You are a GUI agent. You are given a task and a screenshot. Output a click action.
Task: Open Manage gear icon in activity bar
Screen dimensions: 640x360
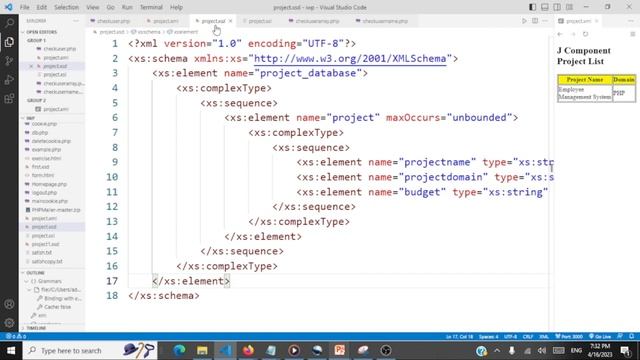pyautogui.click(x=9, y=323)
